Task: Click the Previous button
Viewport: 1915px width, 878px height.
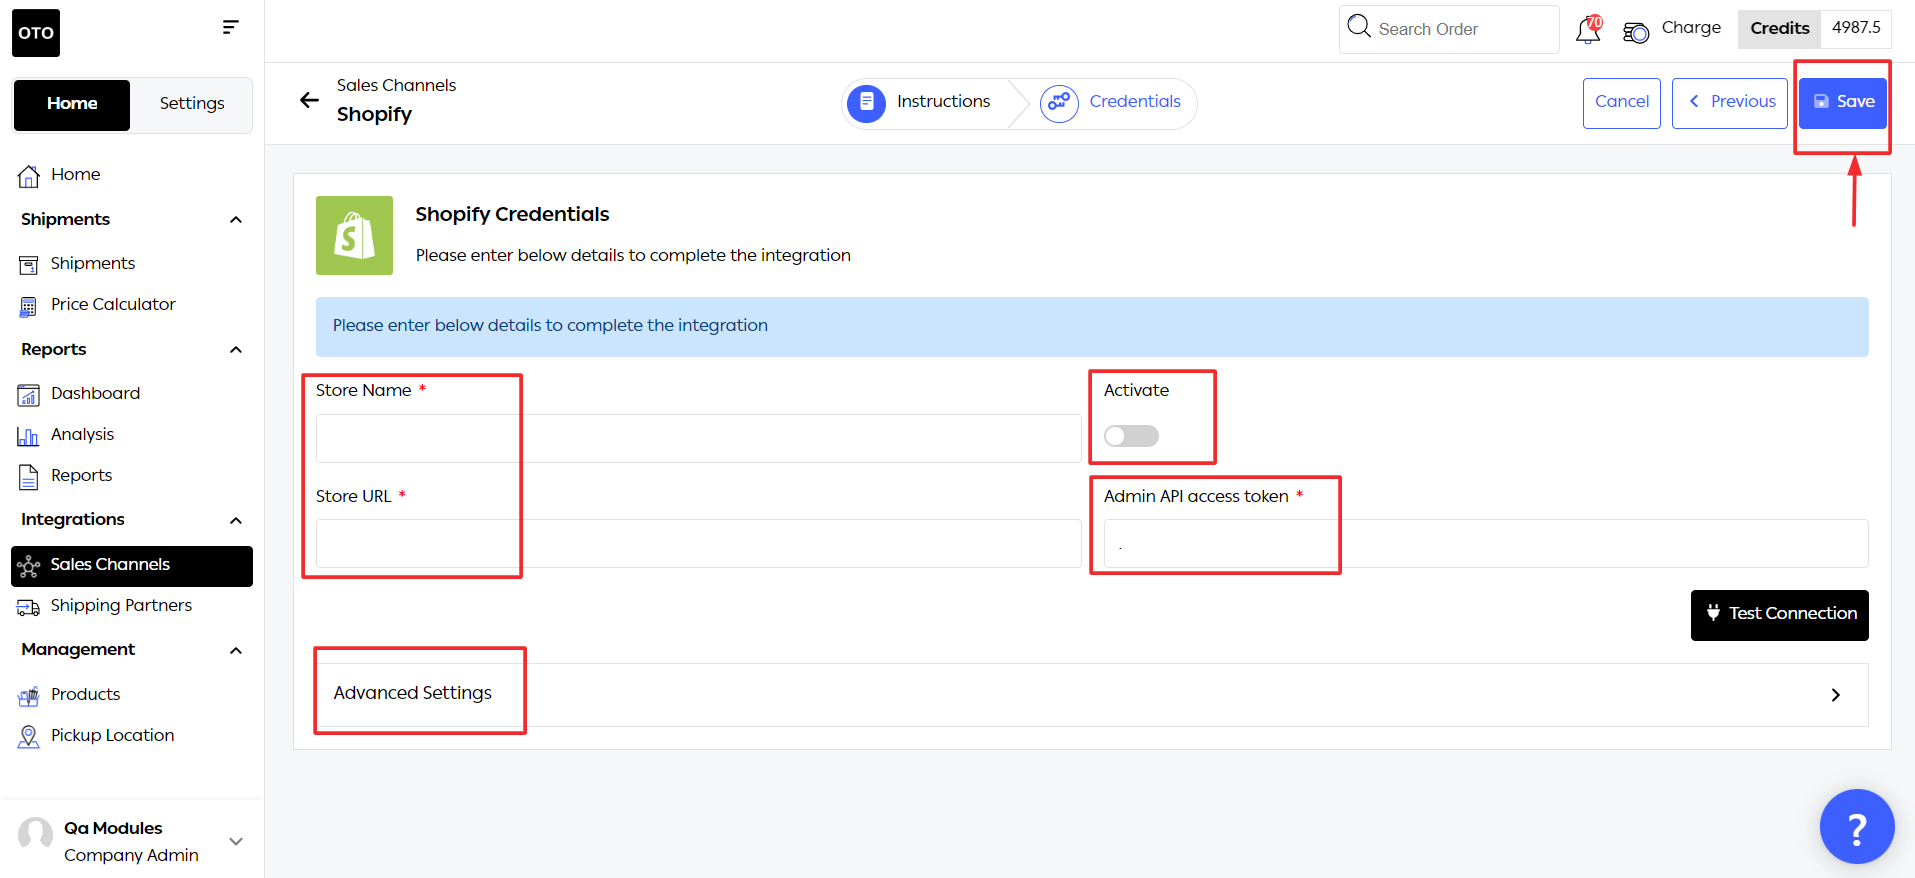Action: pyautogui.click(x=1730, y=103)
